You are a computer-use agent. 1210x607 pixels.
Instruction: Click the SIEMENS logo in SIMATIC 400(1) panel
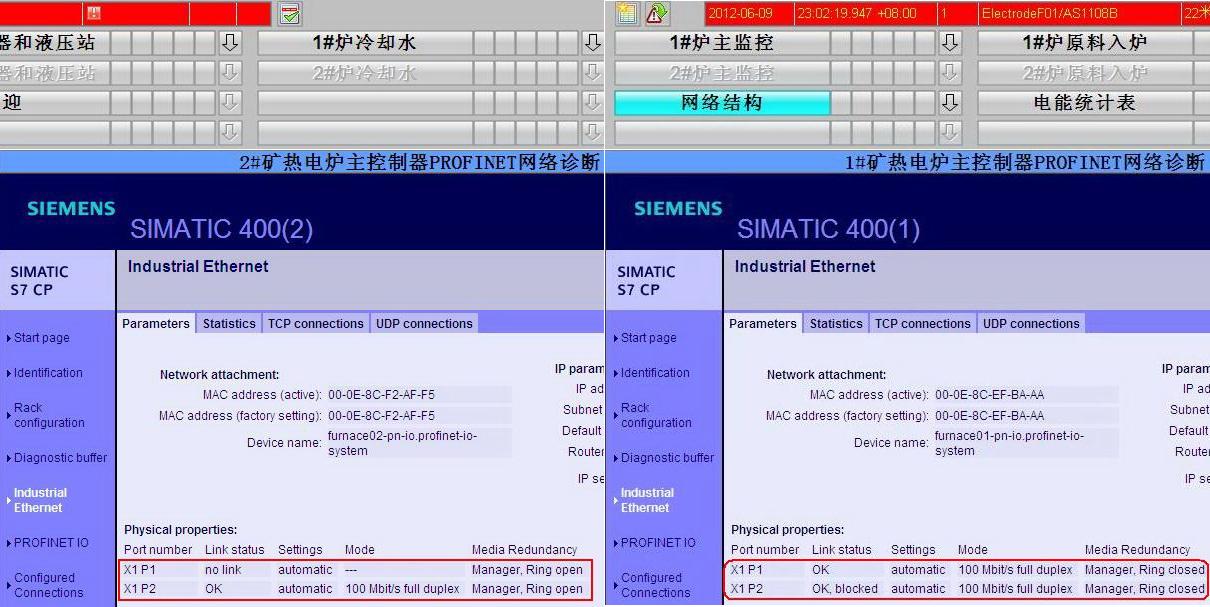(678, 209)
